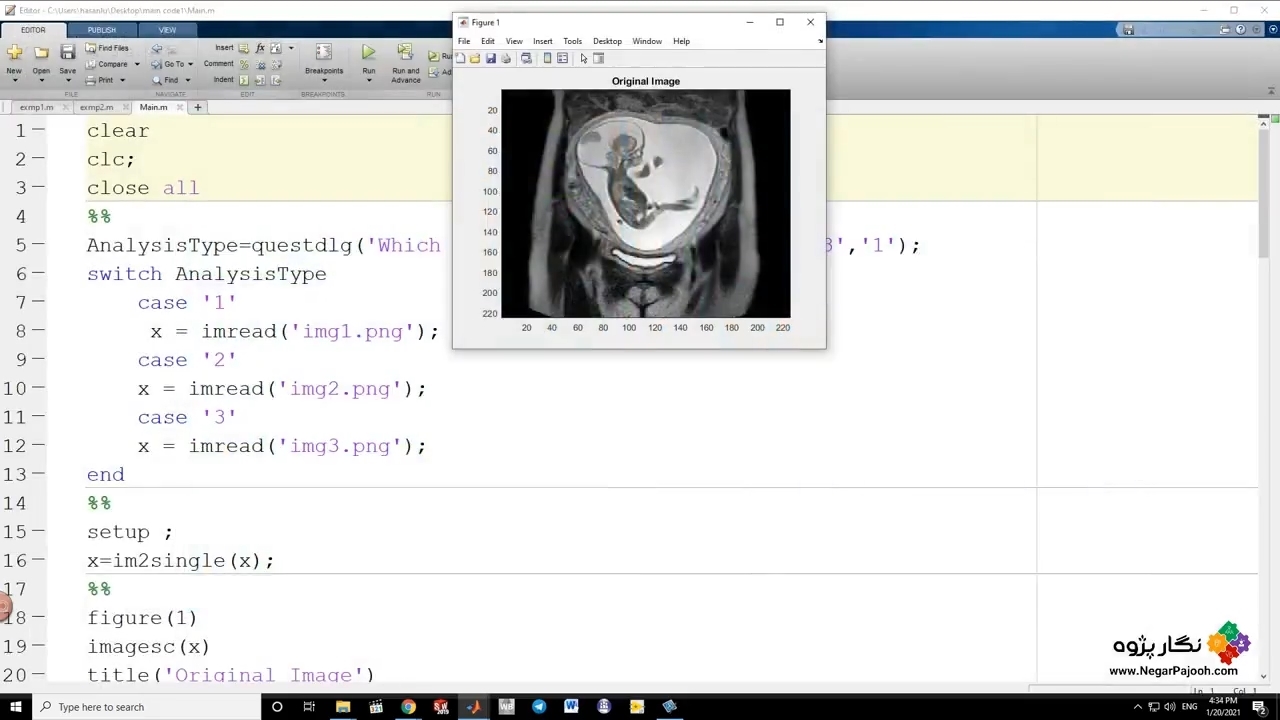
Task: Switch to the PUBLISH ribbon tab
Action: (101, 30)
